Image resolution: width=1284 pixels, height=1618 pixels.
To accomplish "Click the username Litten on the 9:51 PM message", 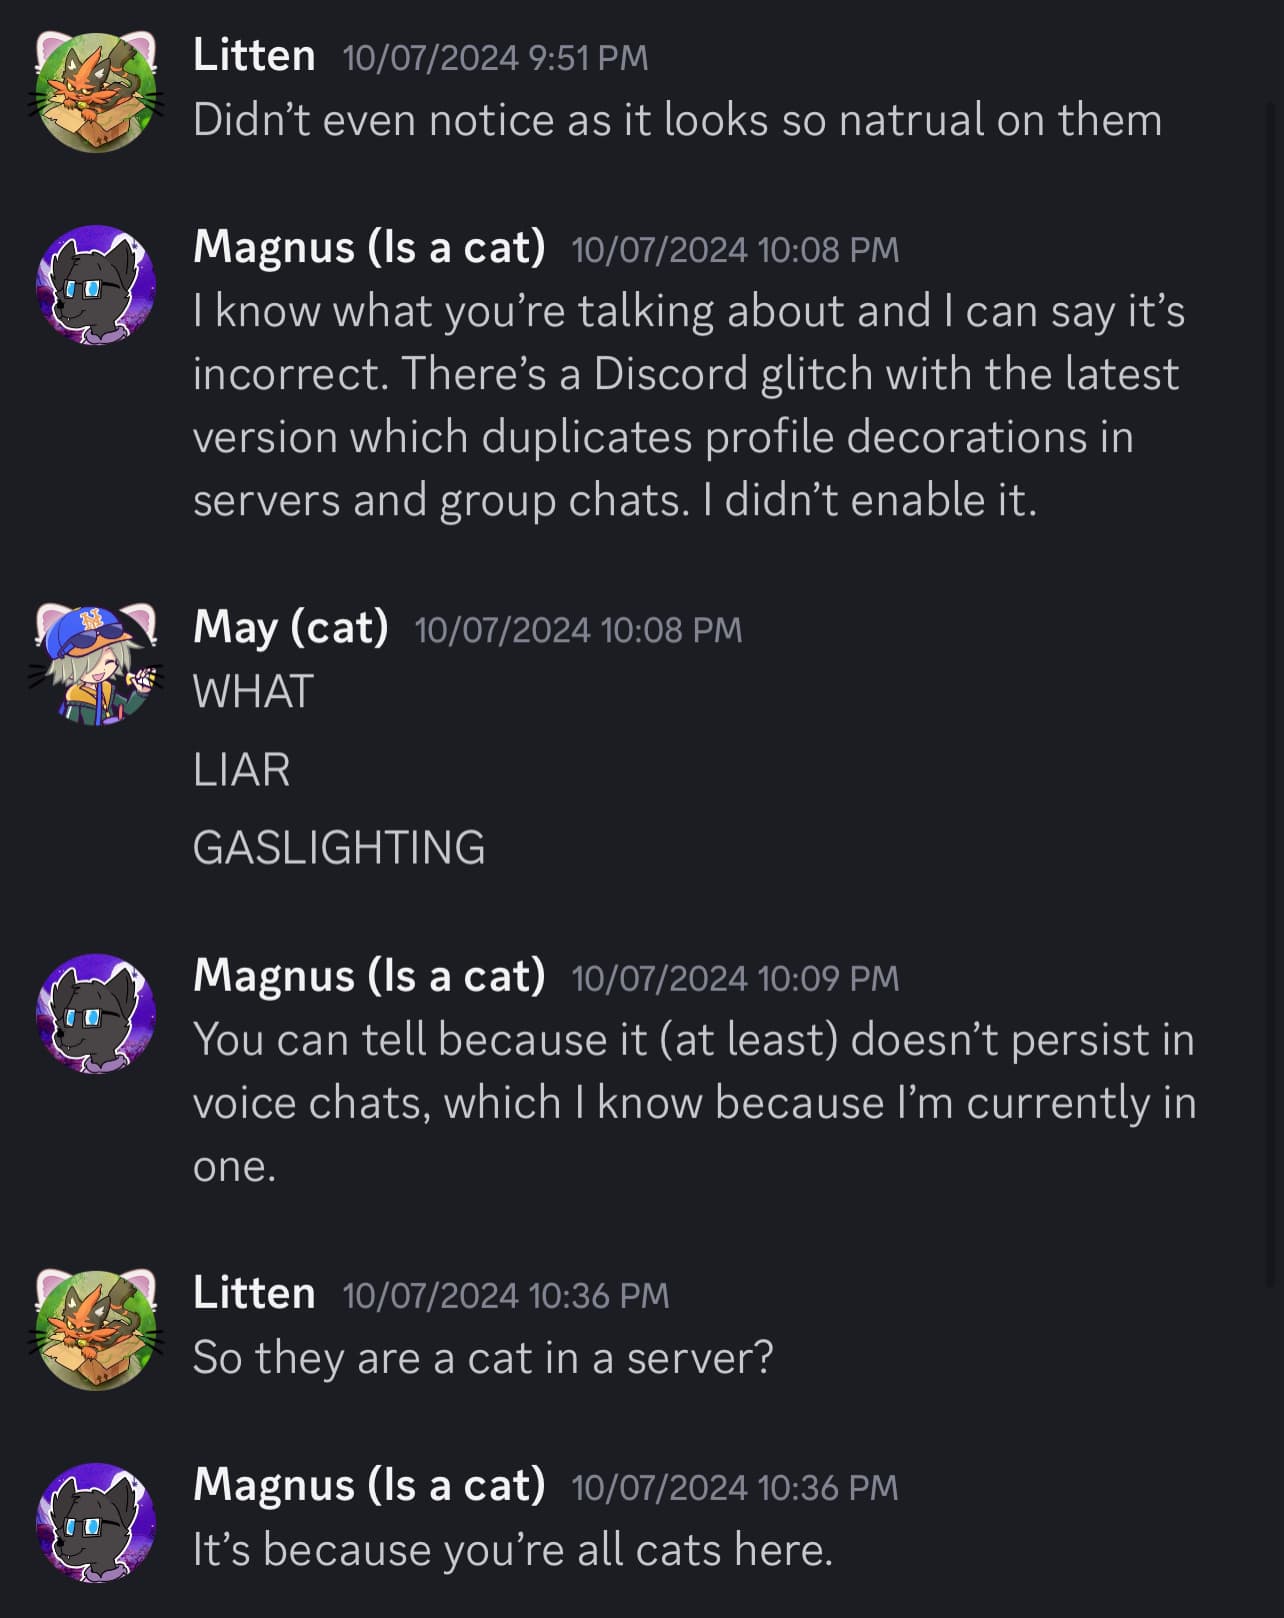I will point(254,56).
